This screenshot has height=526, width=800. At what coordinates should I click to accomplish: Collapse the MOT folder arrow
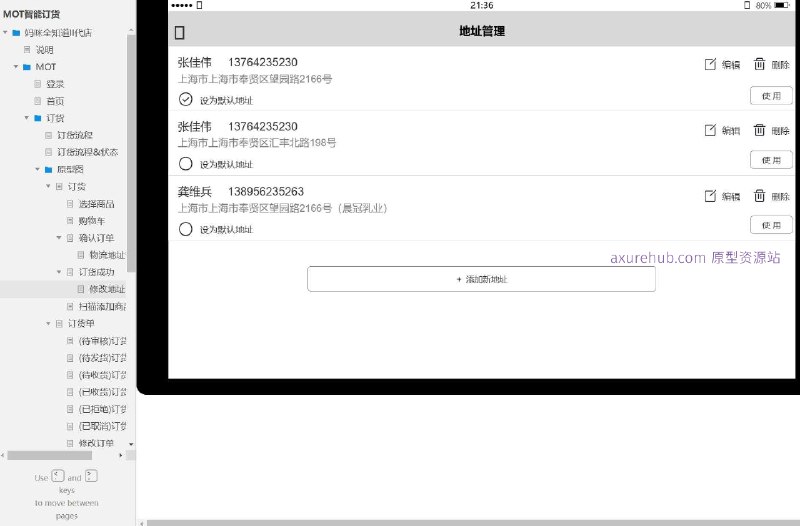[x=16, y=67]
